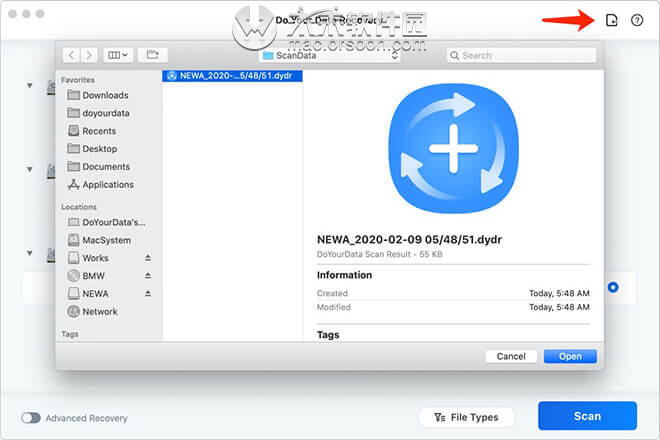The width and height of the screenshot is (660, 440).
Task: Select the Works volume
Action: [95, 258]
